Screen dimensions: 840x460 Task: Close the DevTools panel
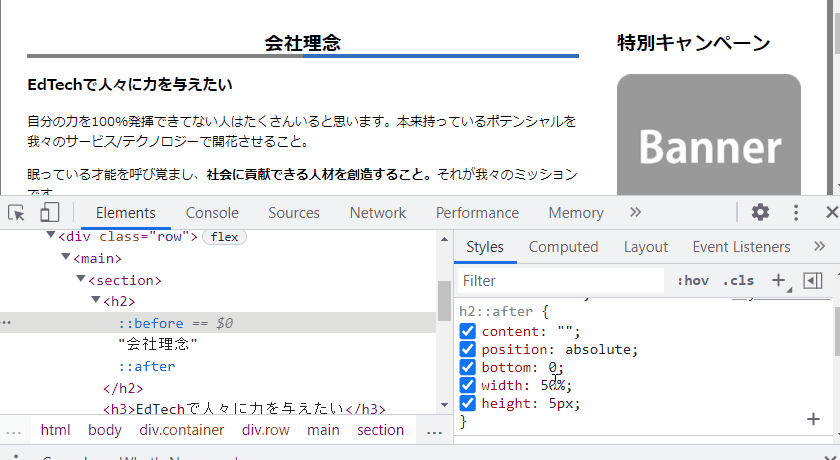click(x=832, y=213)
